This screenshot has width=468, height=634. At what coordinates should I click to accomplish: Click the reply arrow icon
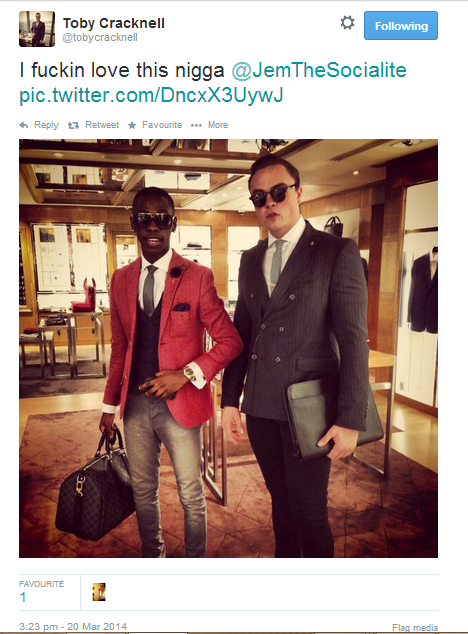click(x=23, y=125)
